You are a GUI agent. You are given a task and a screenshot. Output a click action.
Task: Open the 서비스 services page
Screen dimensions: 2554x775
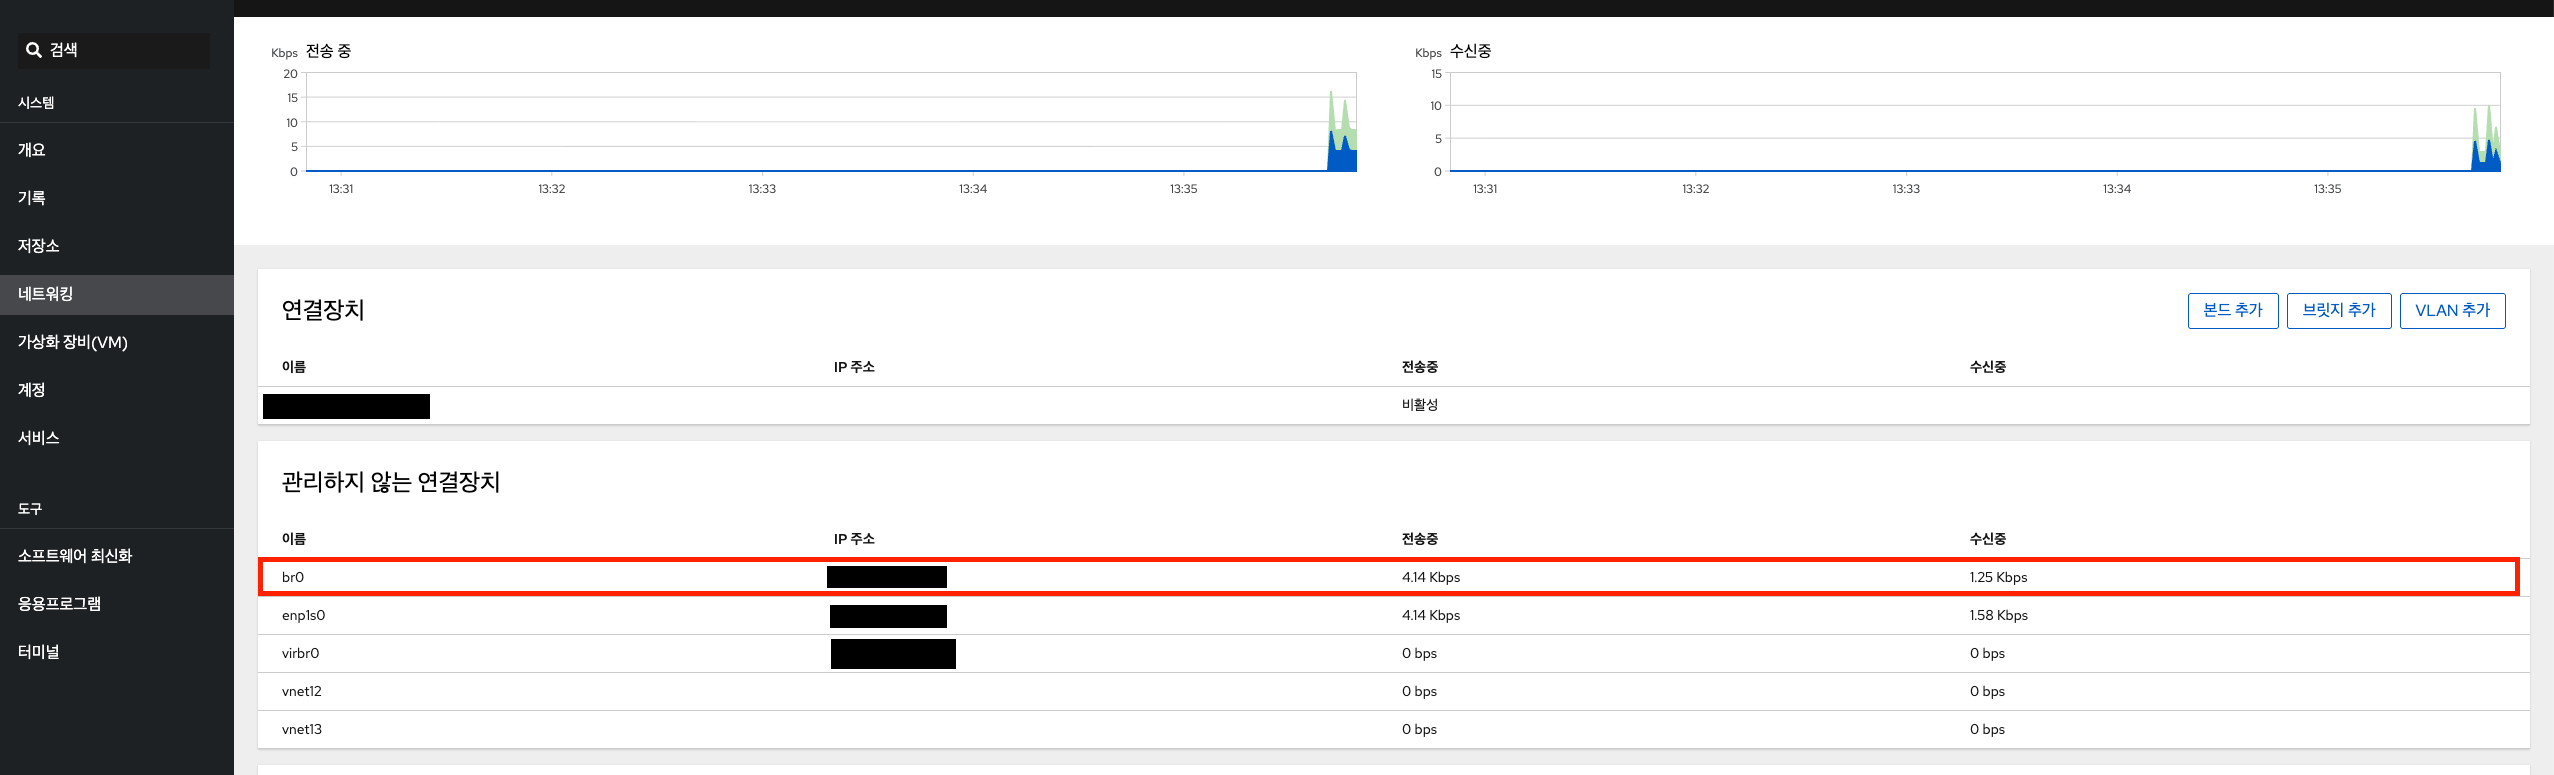click(x=39, y=438)
